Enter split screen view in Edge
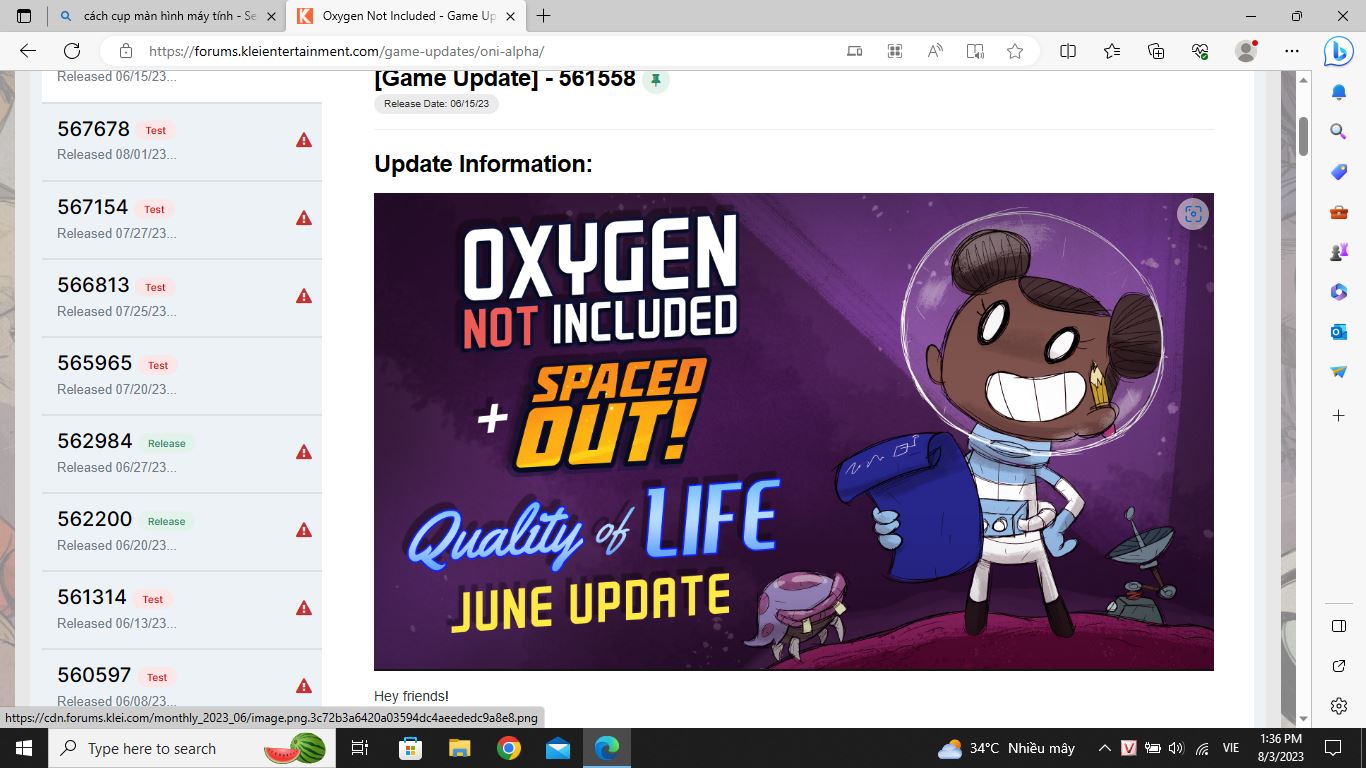This screenshot has height=768, width=1366. point(1067,50)
